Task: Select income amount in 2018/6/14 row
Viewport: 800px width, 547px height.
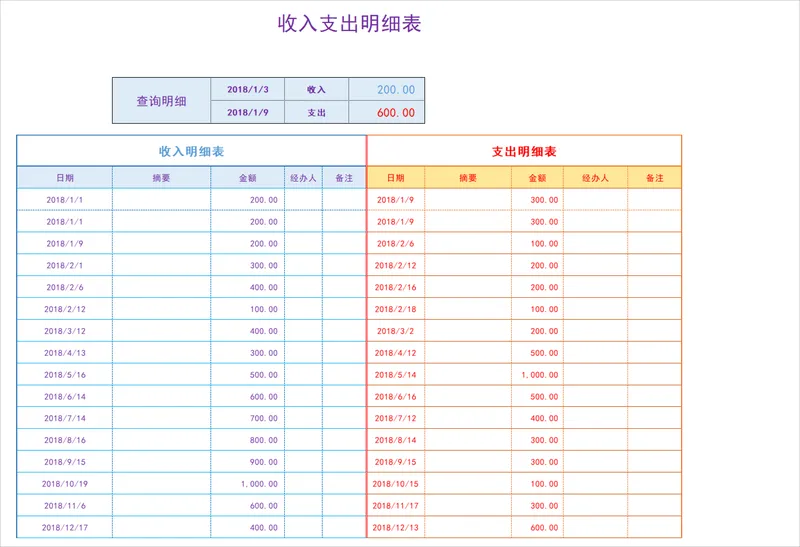Action: 247,396
